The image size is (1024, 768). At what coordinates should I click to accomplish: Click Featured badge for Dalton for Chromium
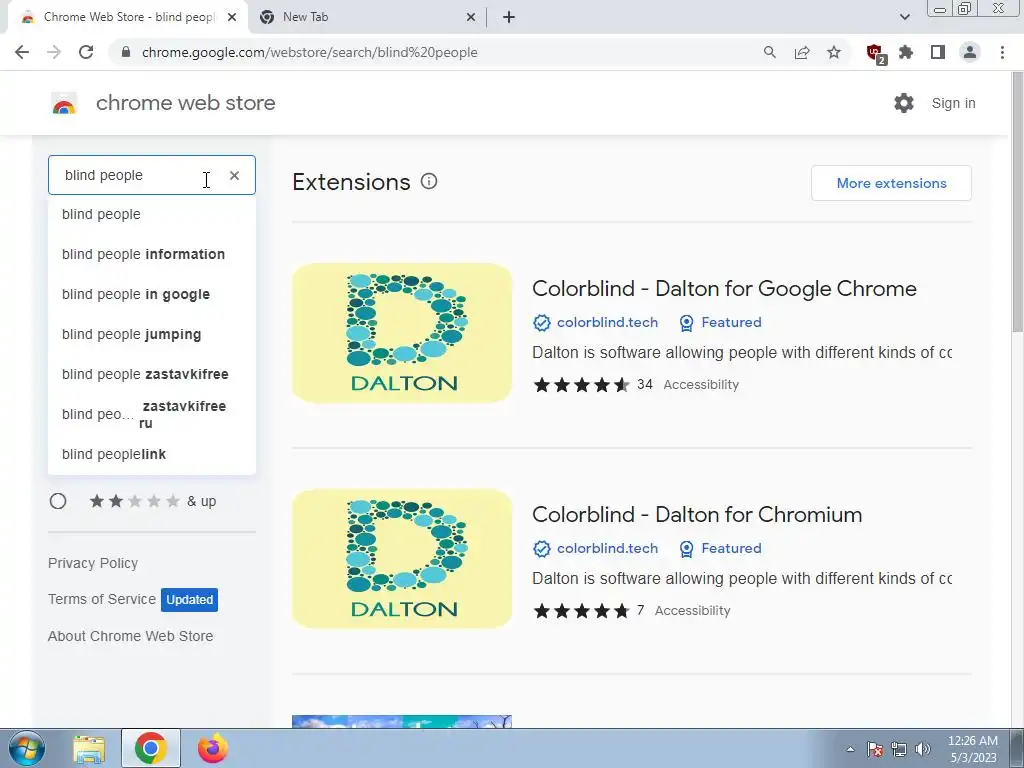pos(720,548)
